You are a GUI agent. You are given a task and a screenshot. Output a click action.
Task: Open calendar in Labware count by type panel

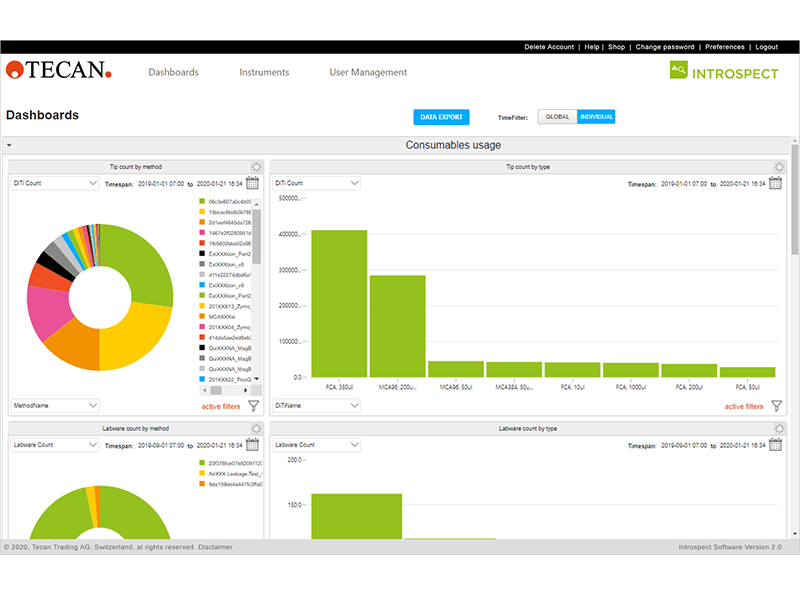[x=776, y=444]
